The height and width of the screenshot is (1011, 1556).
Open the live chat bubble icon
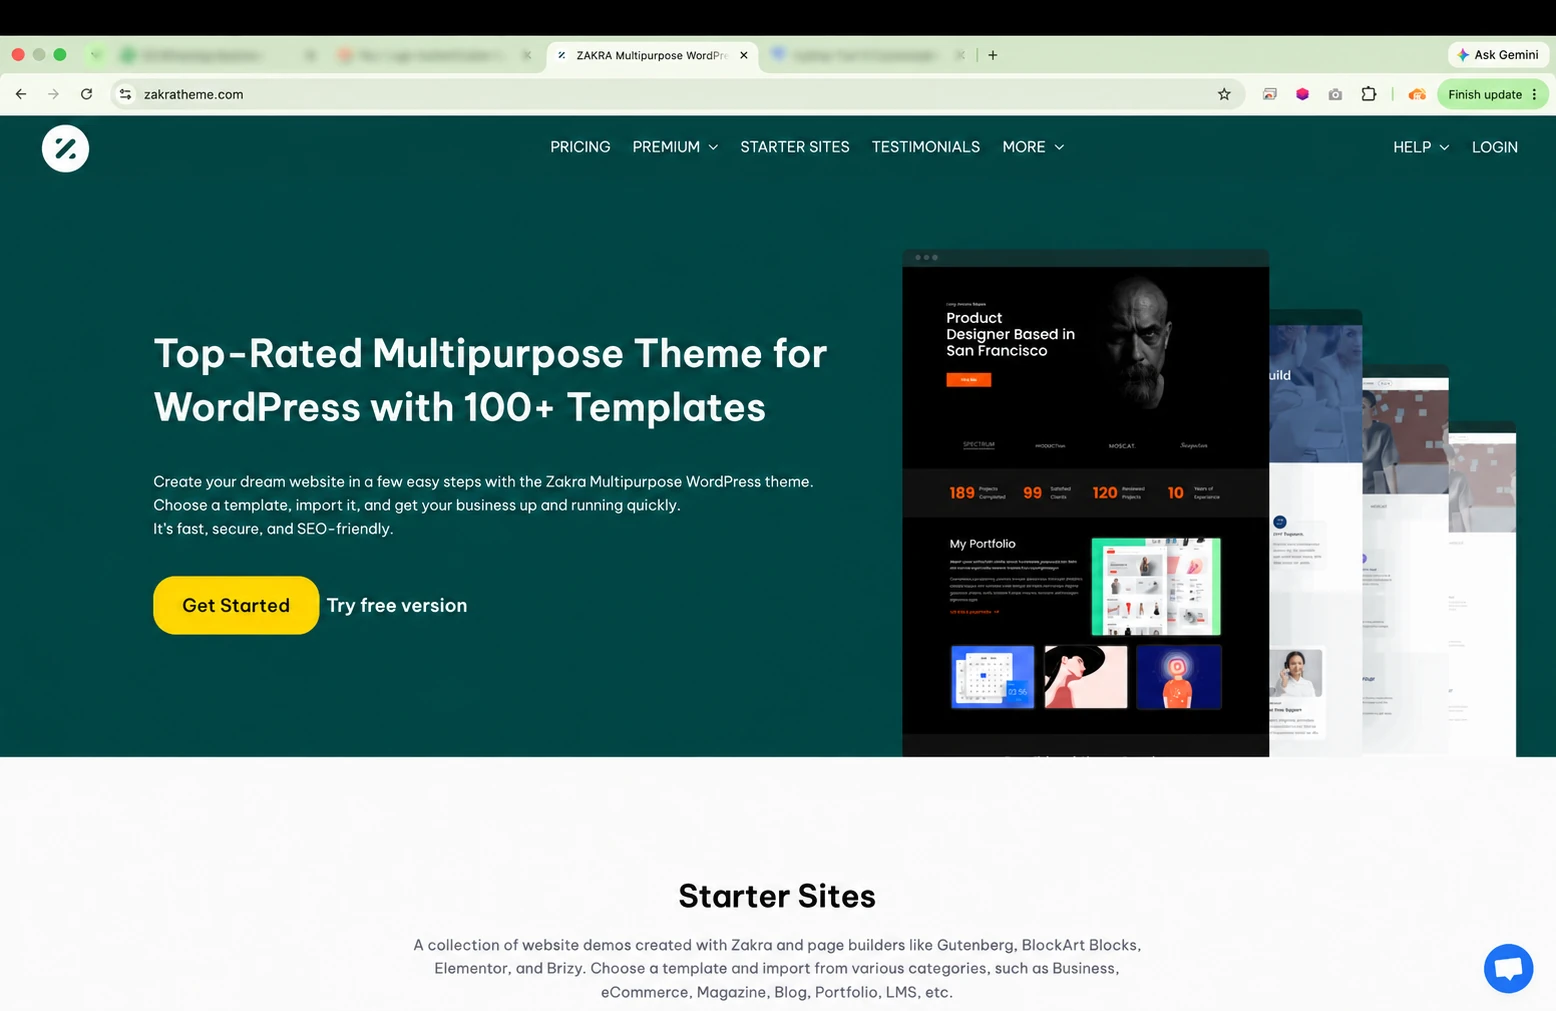click(1508, 968)
